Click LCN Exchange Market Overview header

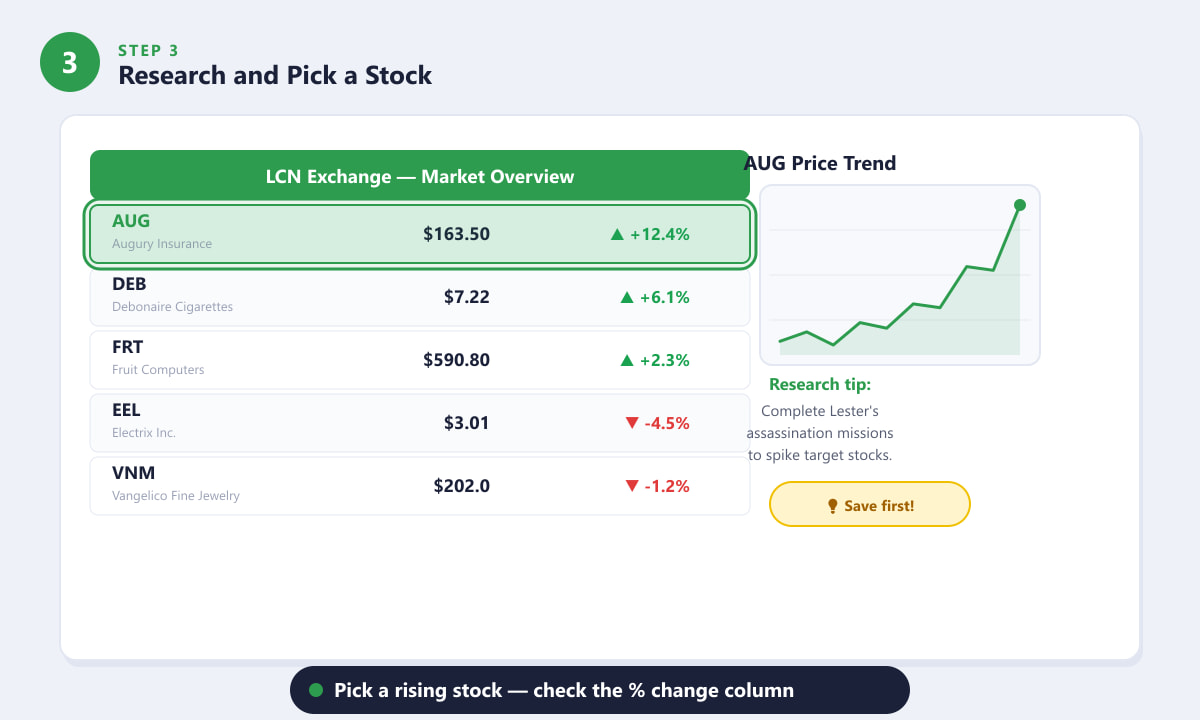click(x=420, y=175)
